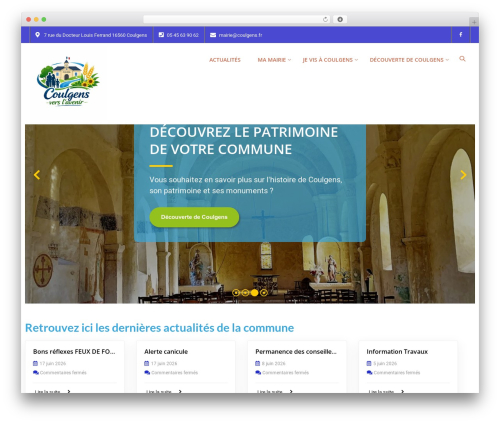
Task: Click comments icon under Information Travaux
Action: [x=369, y=372]
